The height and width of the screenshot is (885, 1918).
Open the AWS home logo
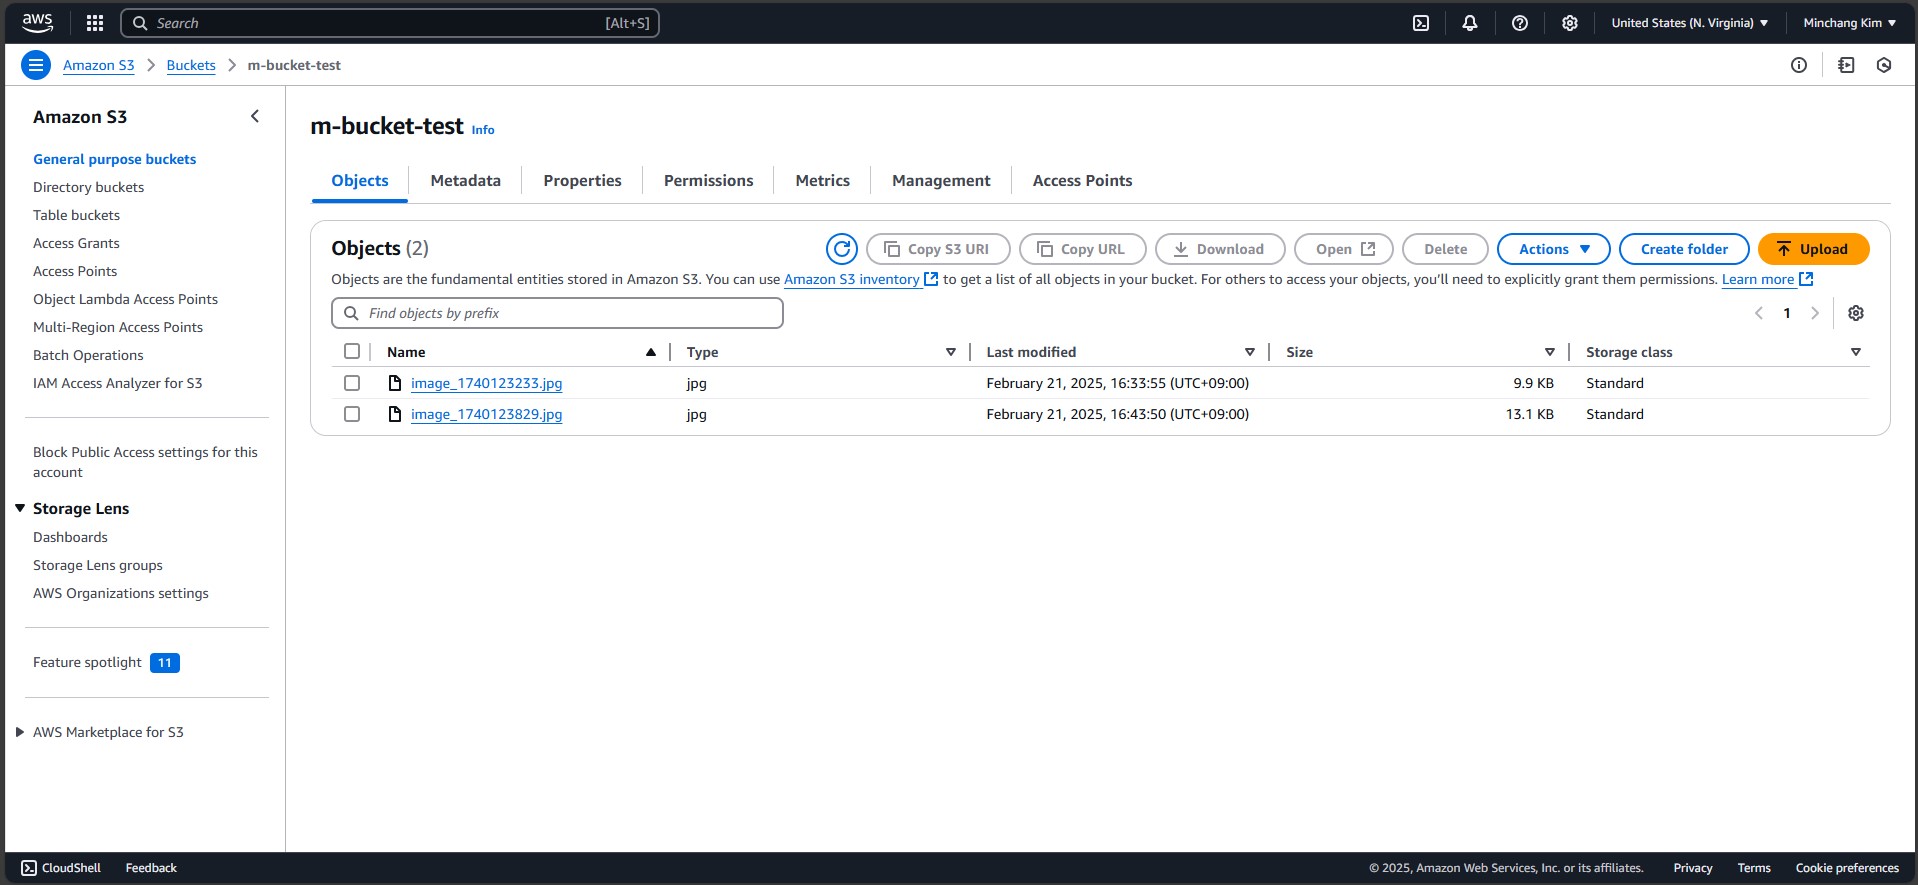point(37,22)
